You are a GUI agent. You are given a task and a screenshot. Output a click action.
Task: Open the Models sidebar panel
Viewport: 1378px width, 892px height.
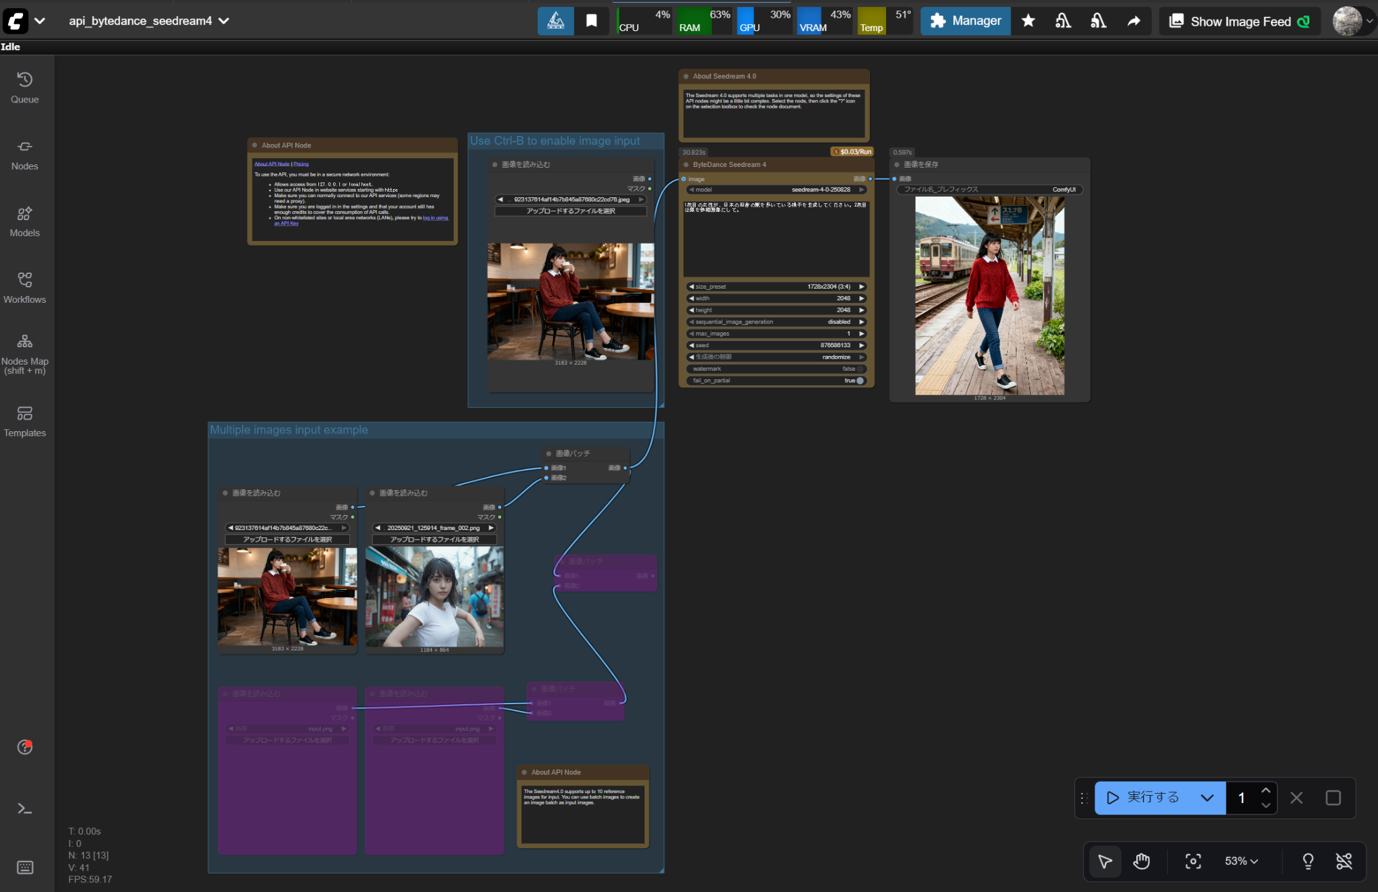coord(25,222)
